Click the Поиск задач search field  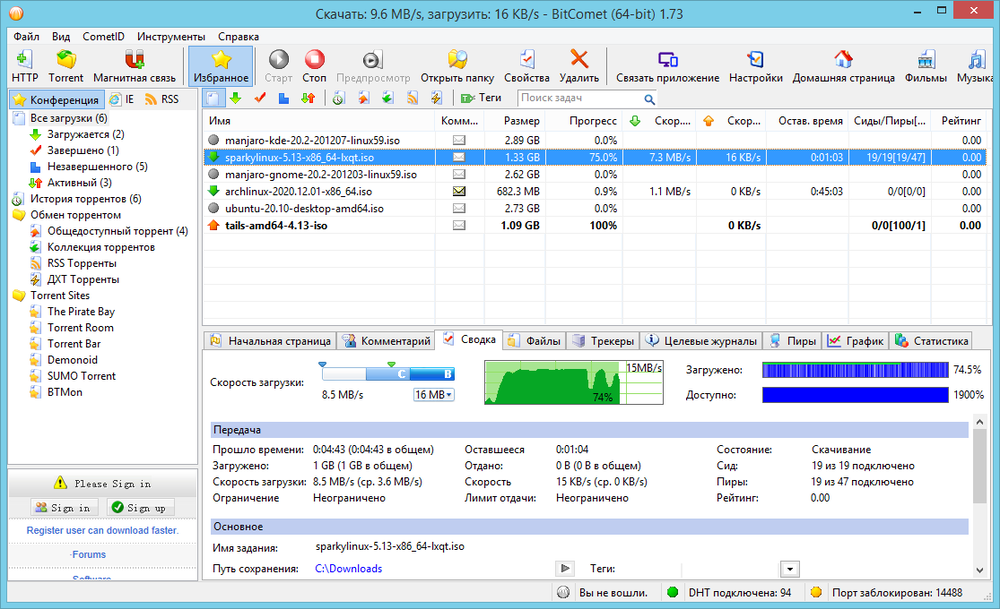[x=579, y=98]
